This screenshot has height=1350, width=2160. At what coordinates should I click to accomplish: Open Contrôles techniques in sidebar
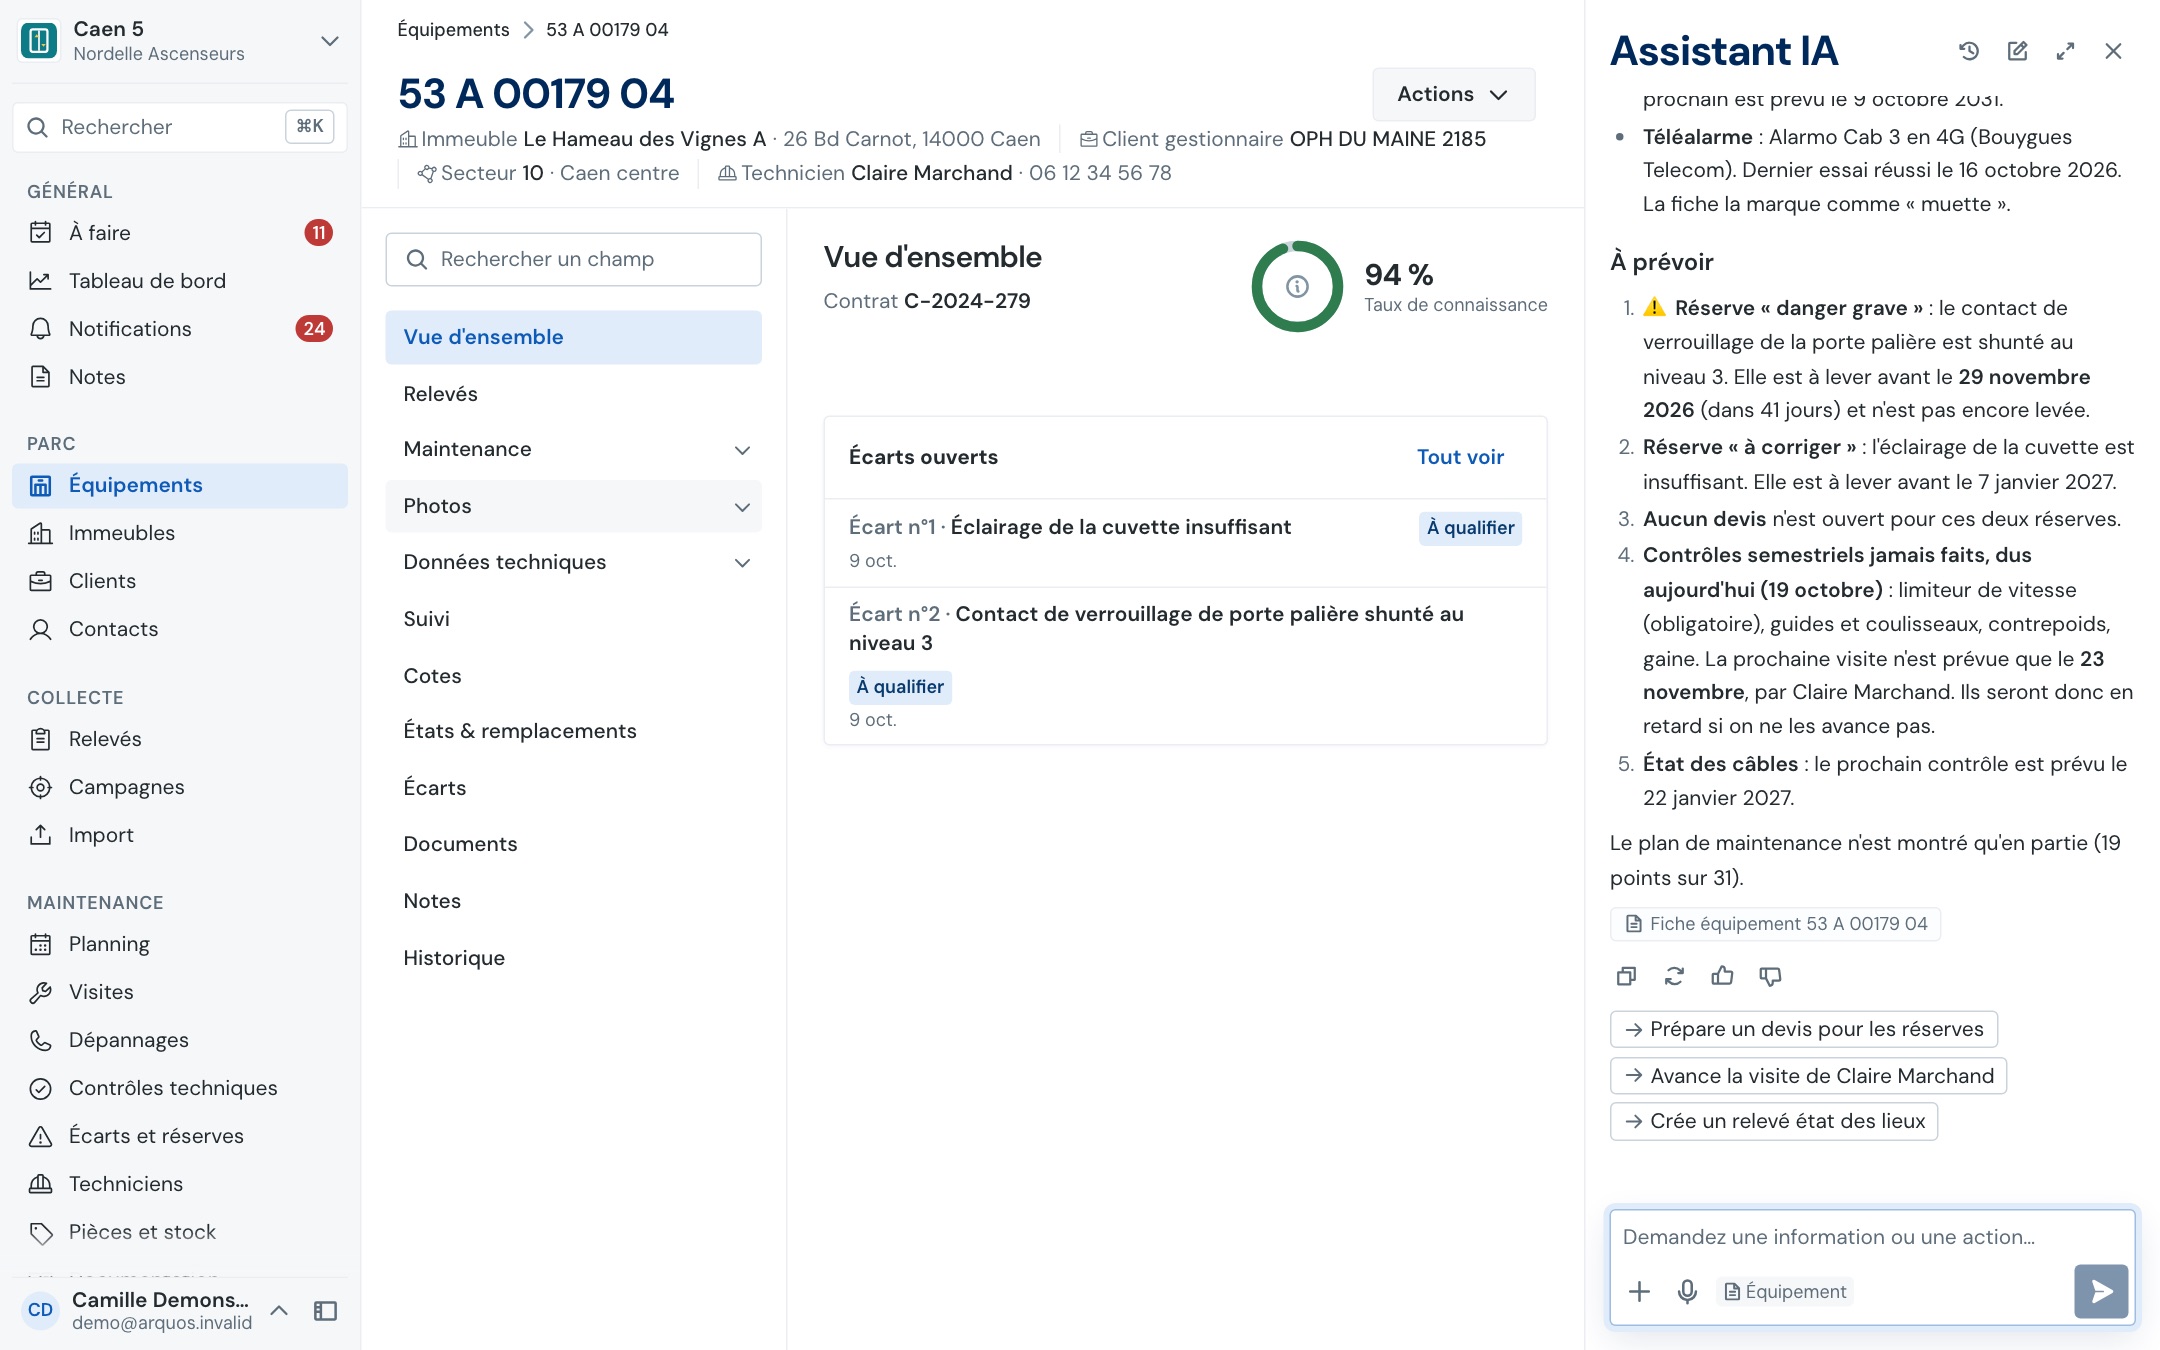(180, 1088)
